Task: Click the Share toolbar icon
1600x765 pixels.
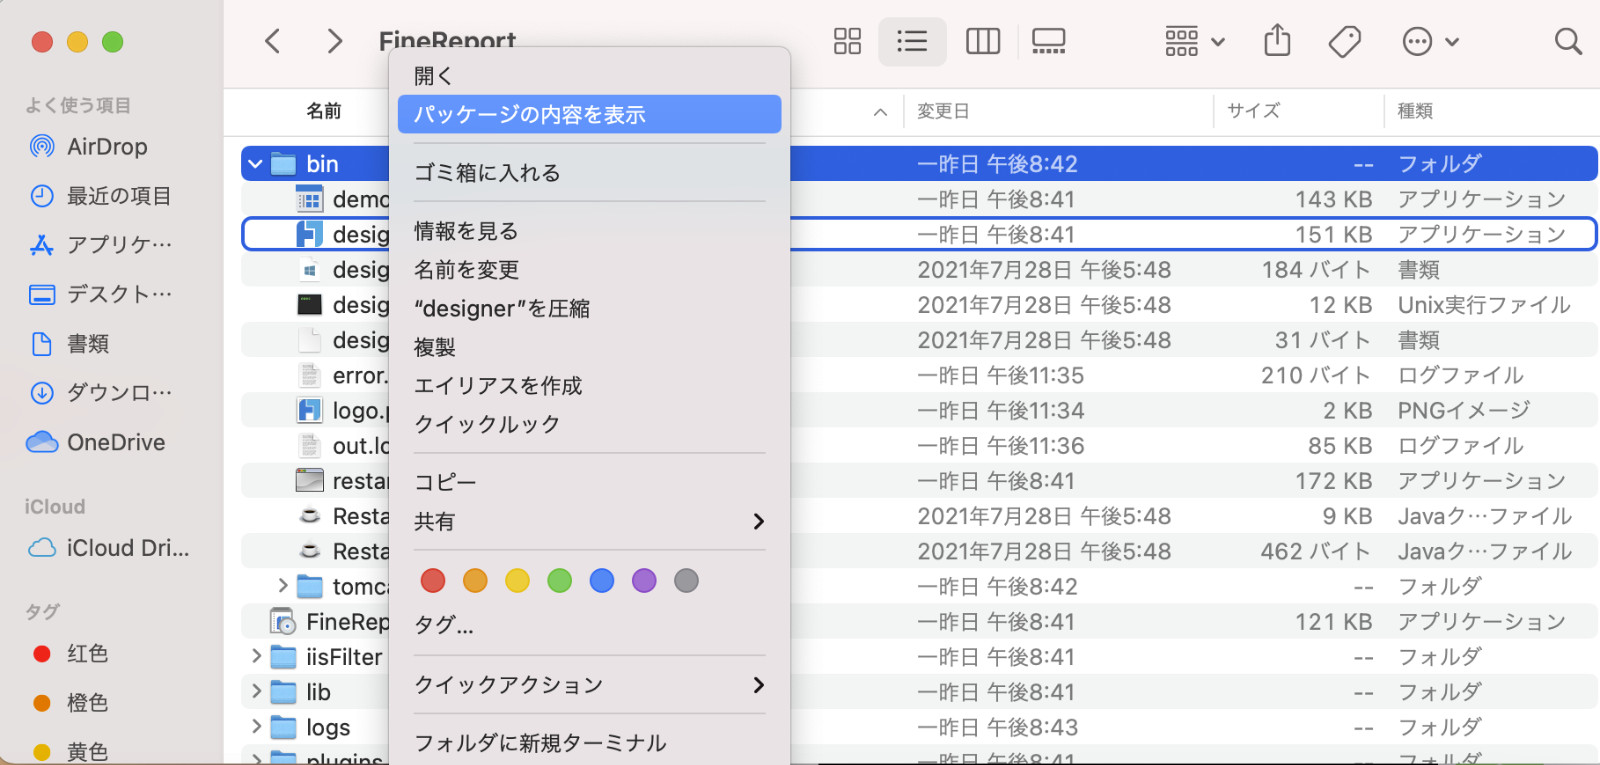Action: [x=1277, y=41]
